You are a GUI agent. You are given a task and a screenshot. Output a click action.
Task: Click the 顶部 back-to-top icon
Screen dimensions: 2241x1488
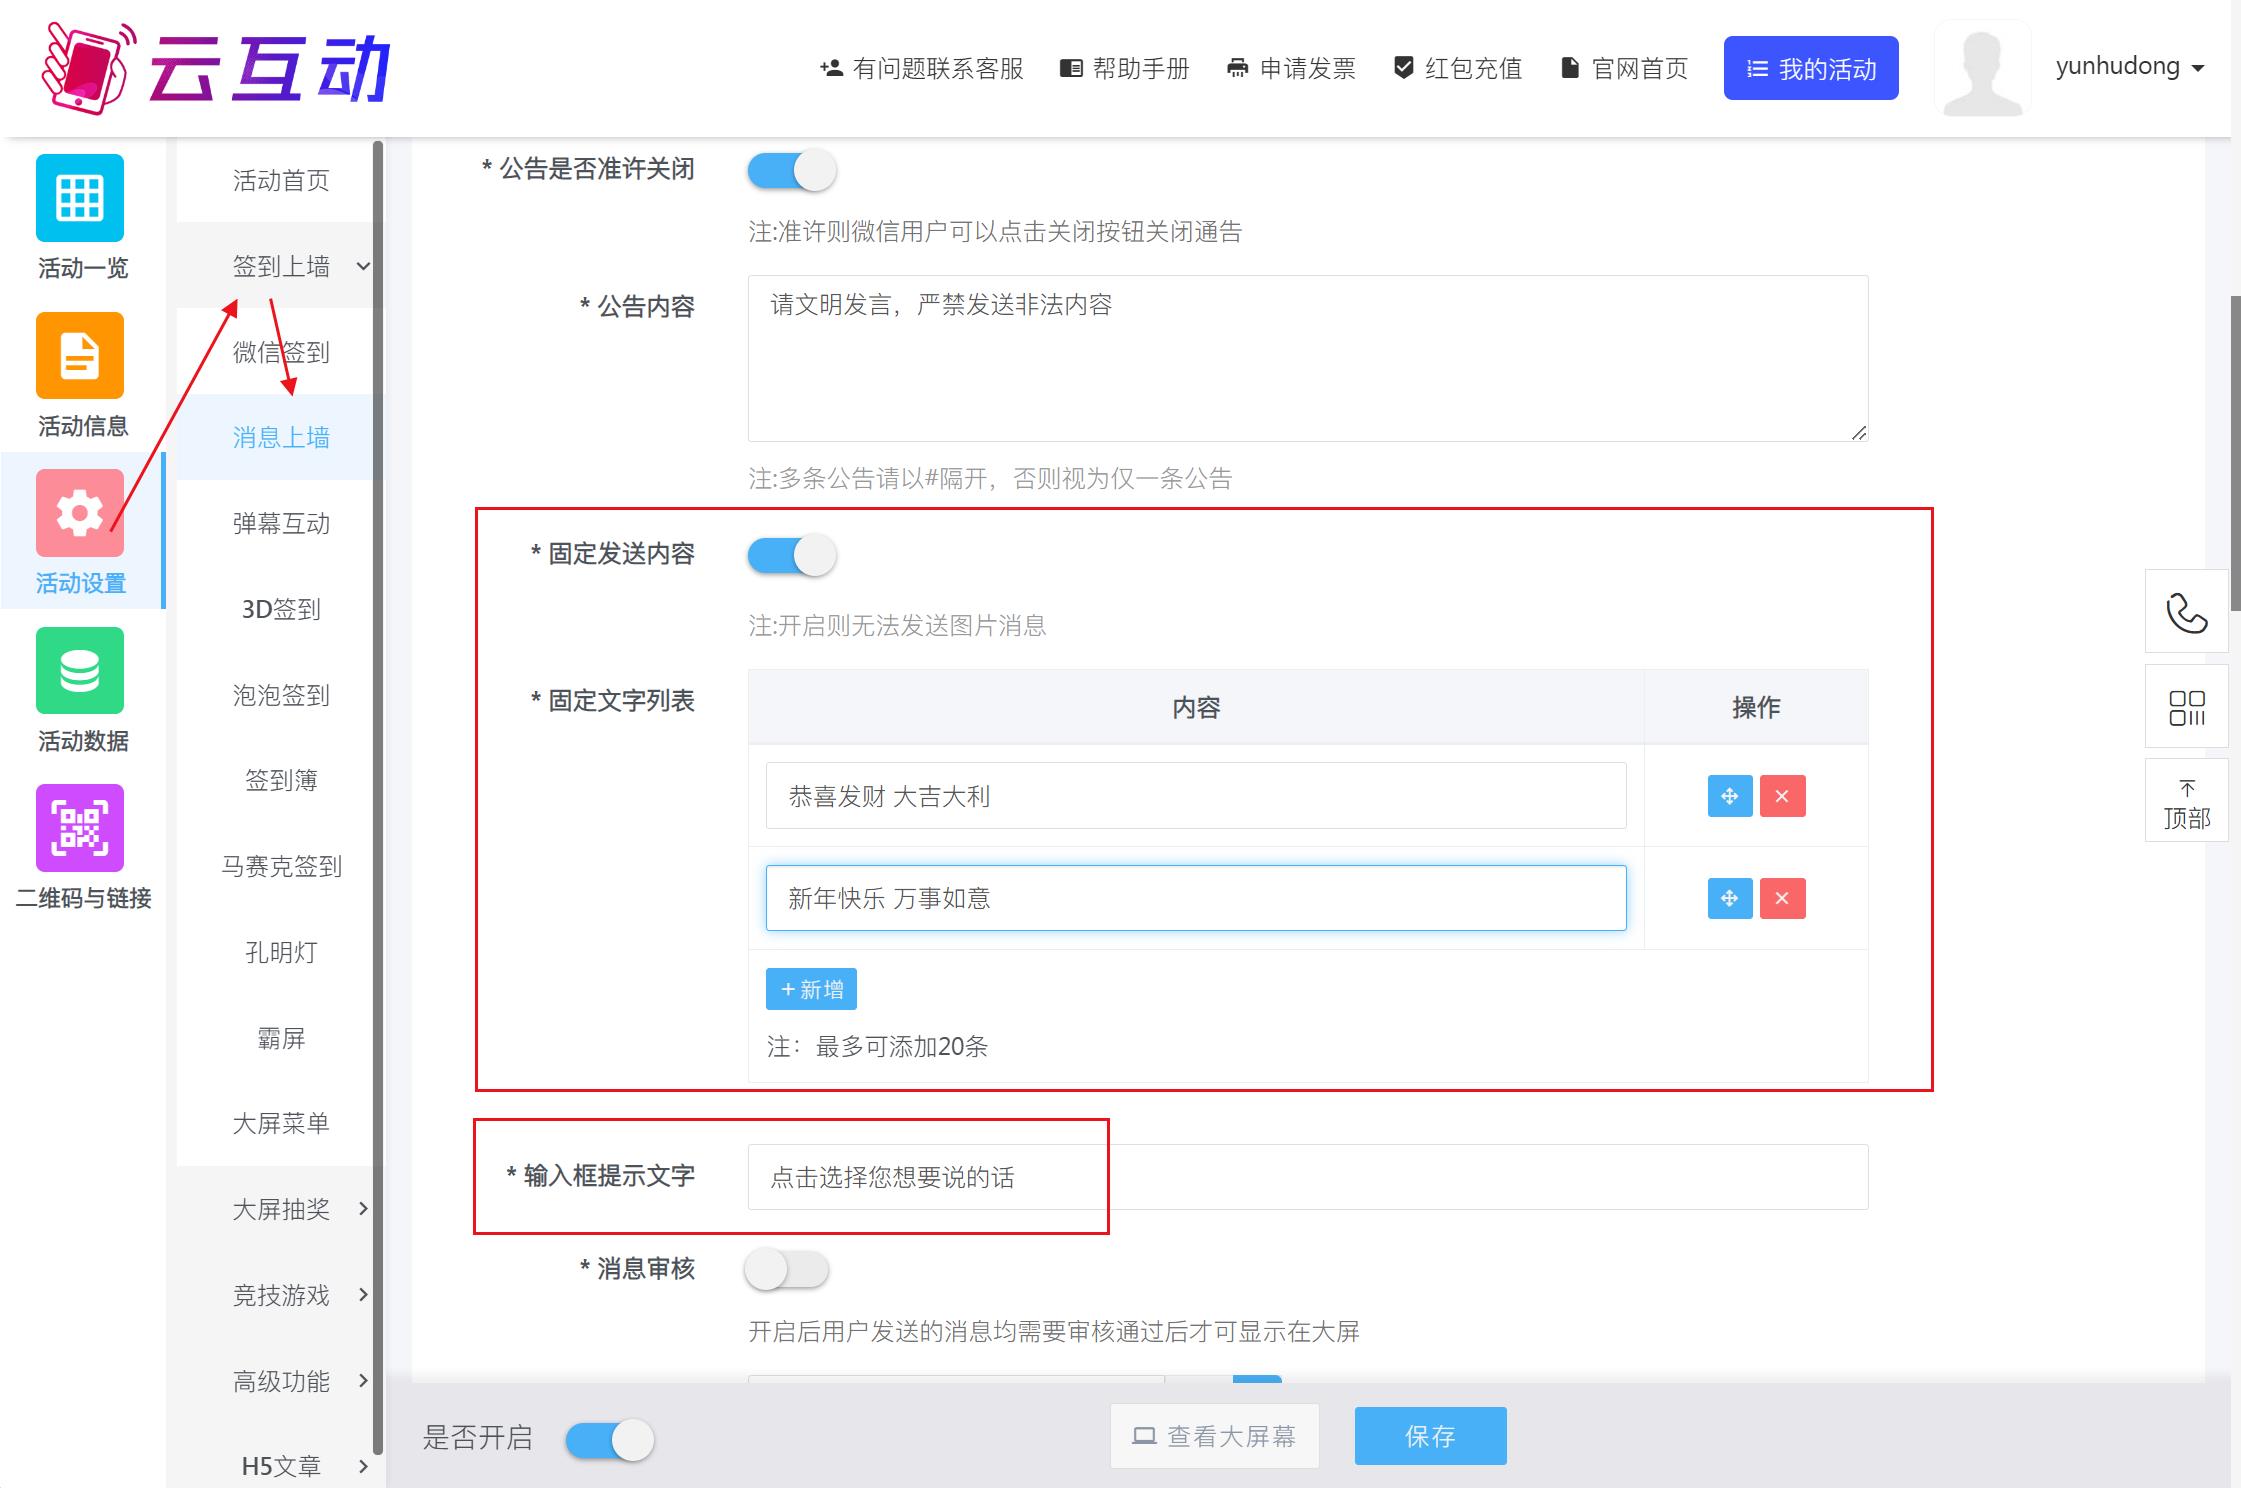point(2186,800)
